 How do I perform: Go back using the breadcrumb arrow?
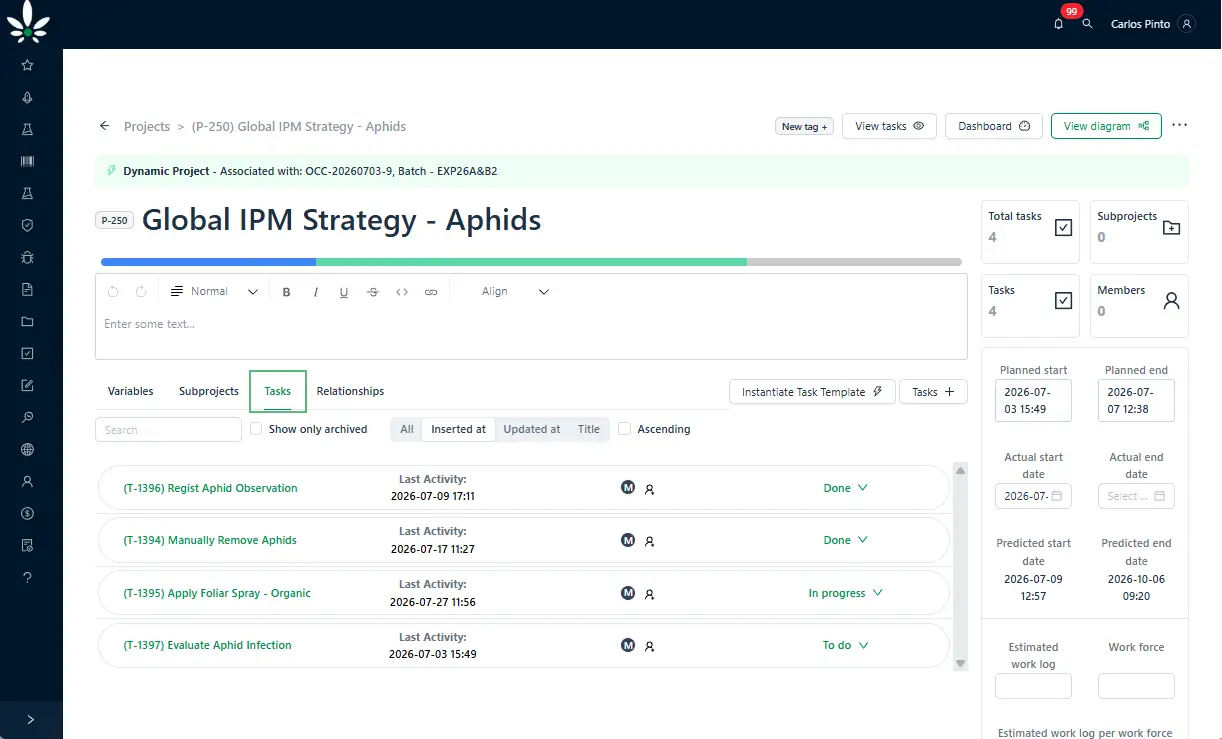(x=104, y=126)
